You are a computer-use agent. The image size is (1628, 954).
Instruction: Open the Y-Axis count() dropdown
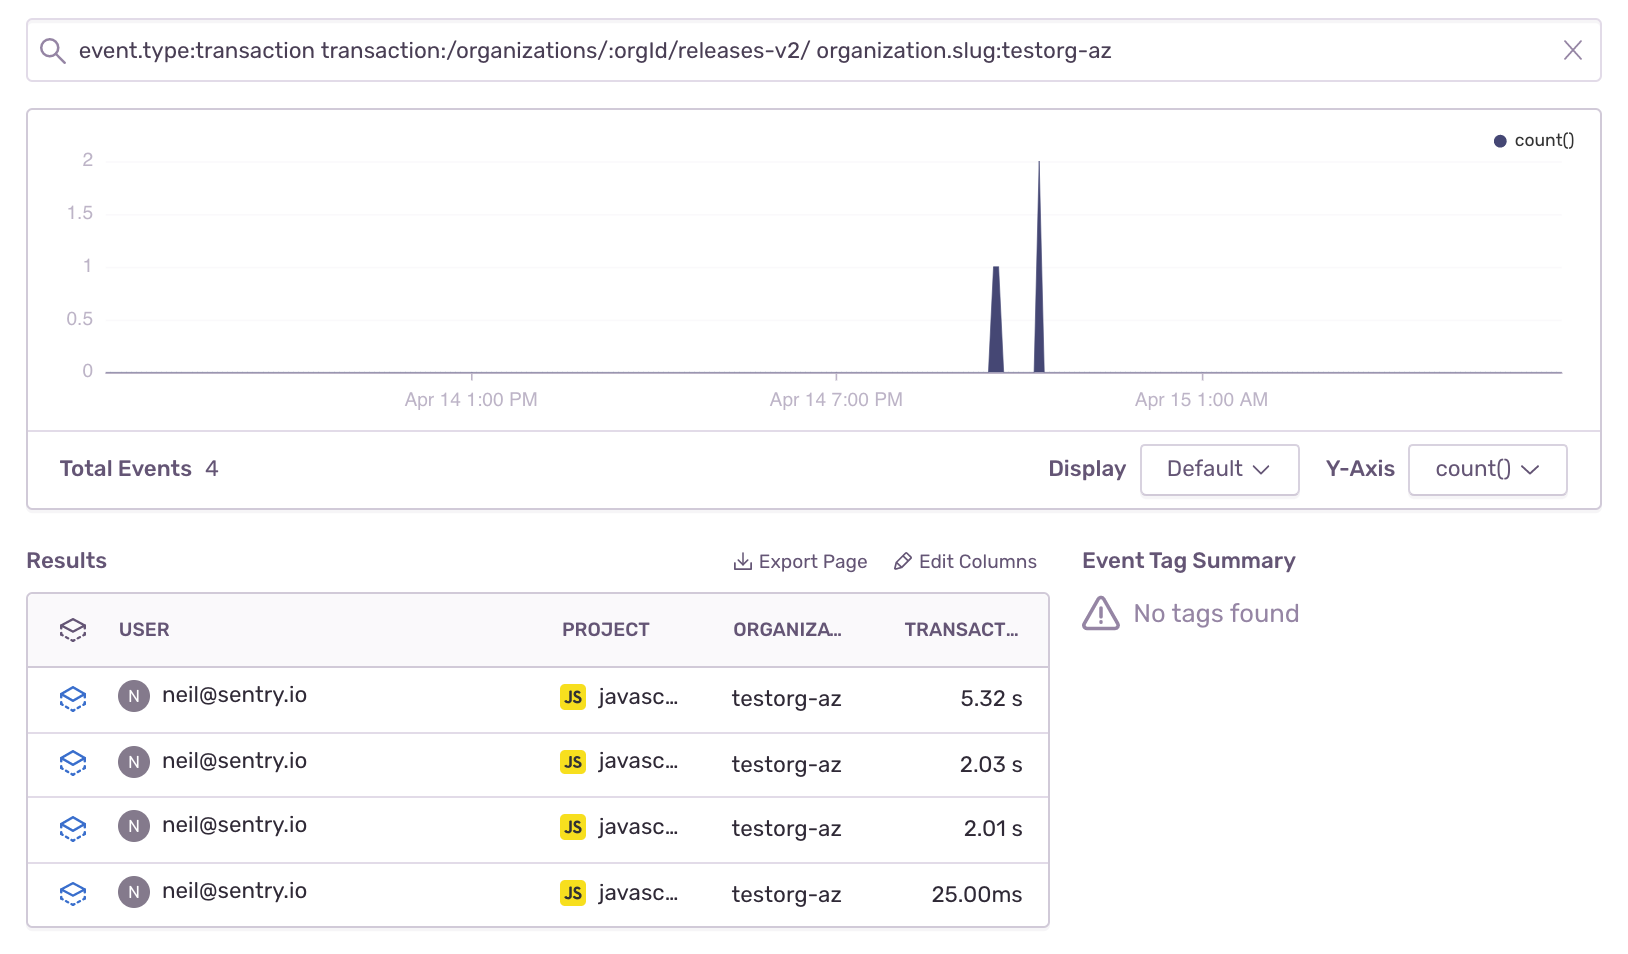coord(1487,469)
